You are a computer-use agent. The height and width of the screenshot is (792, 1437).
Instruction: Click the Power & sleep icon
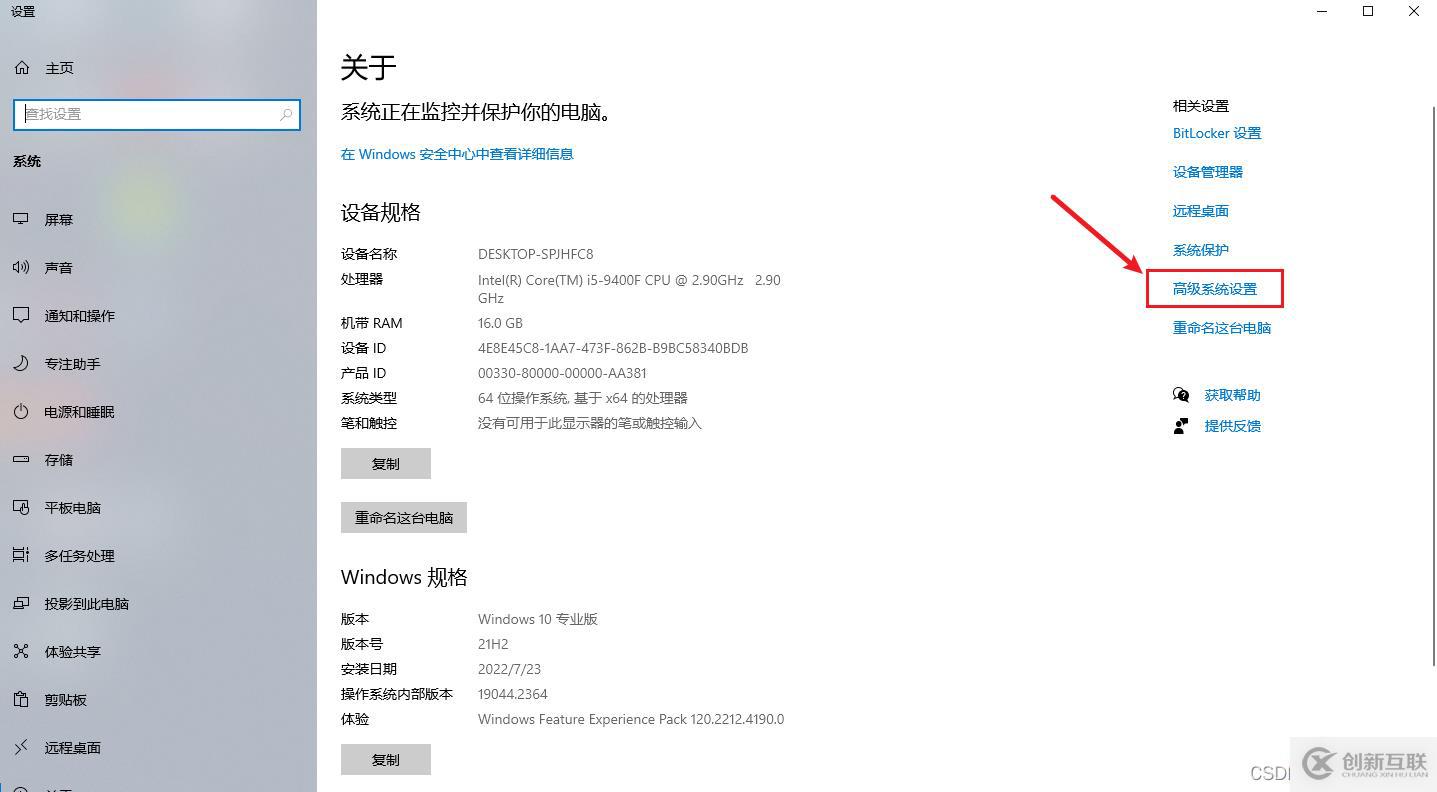pos(21,411)
